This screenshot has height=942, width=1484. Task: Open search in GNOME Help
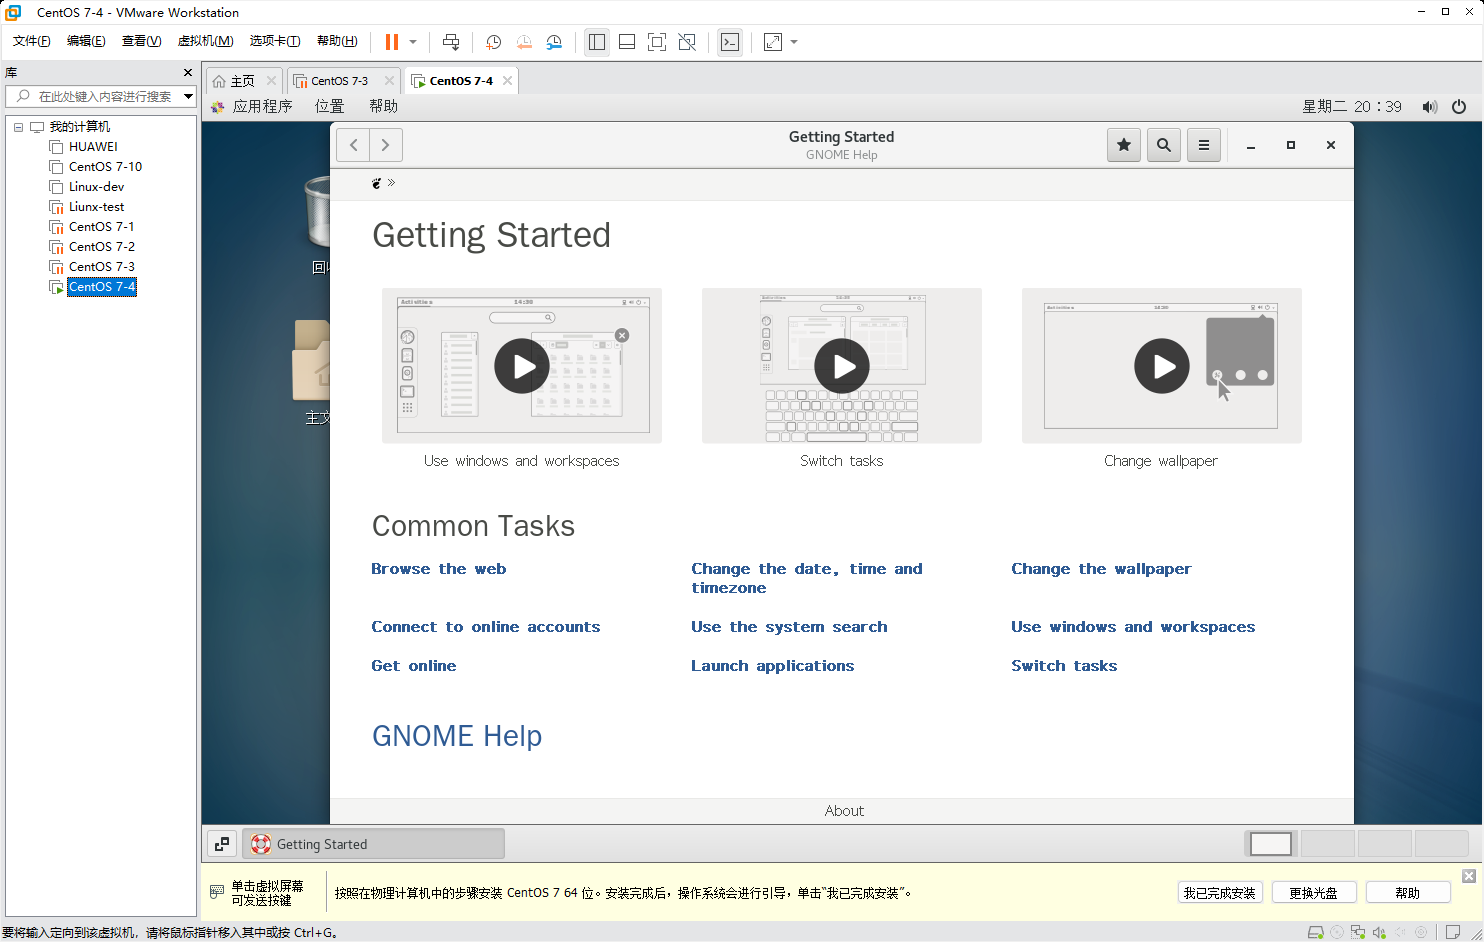[1164, 145]
